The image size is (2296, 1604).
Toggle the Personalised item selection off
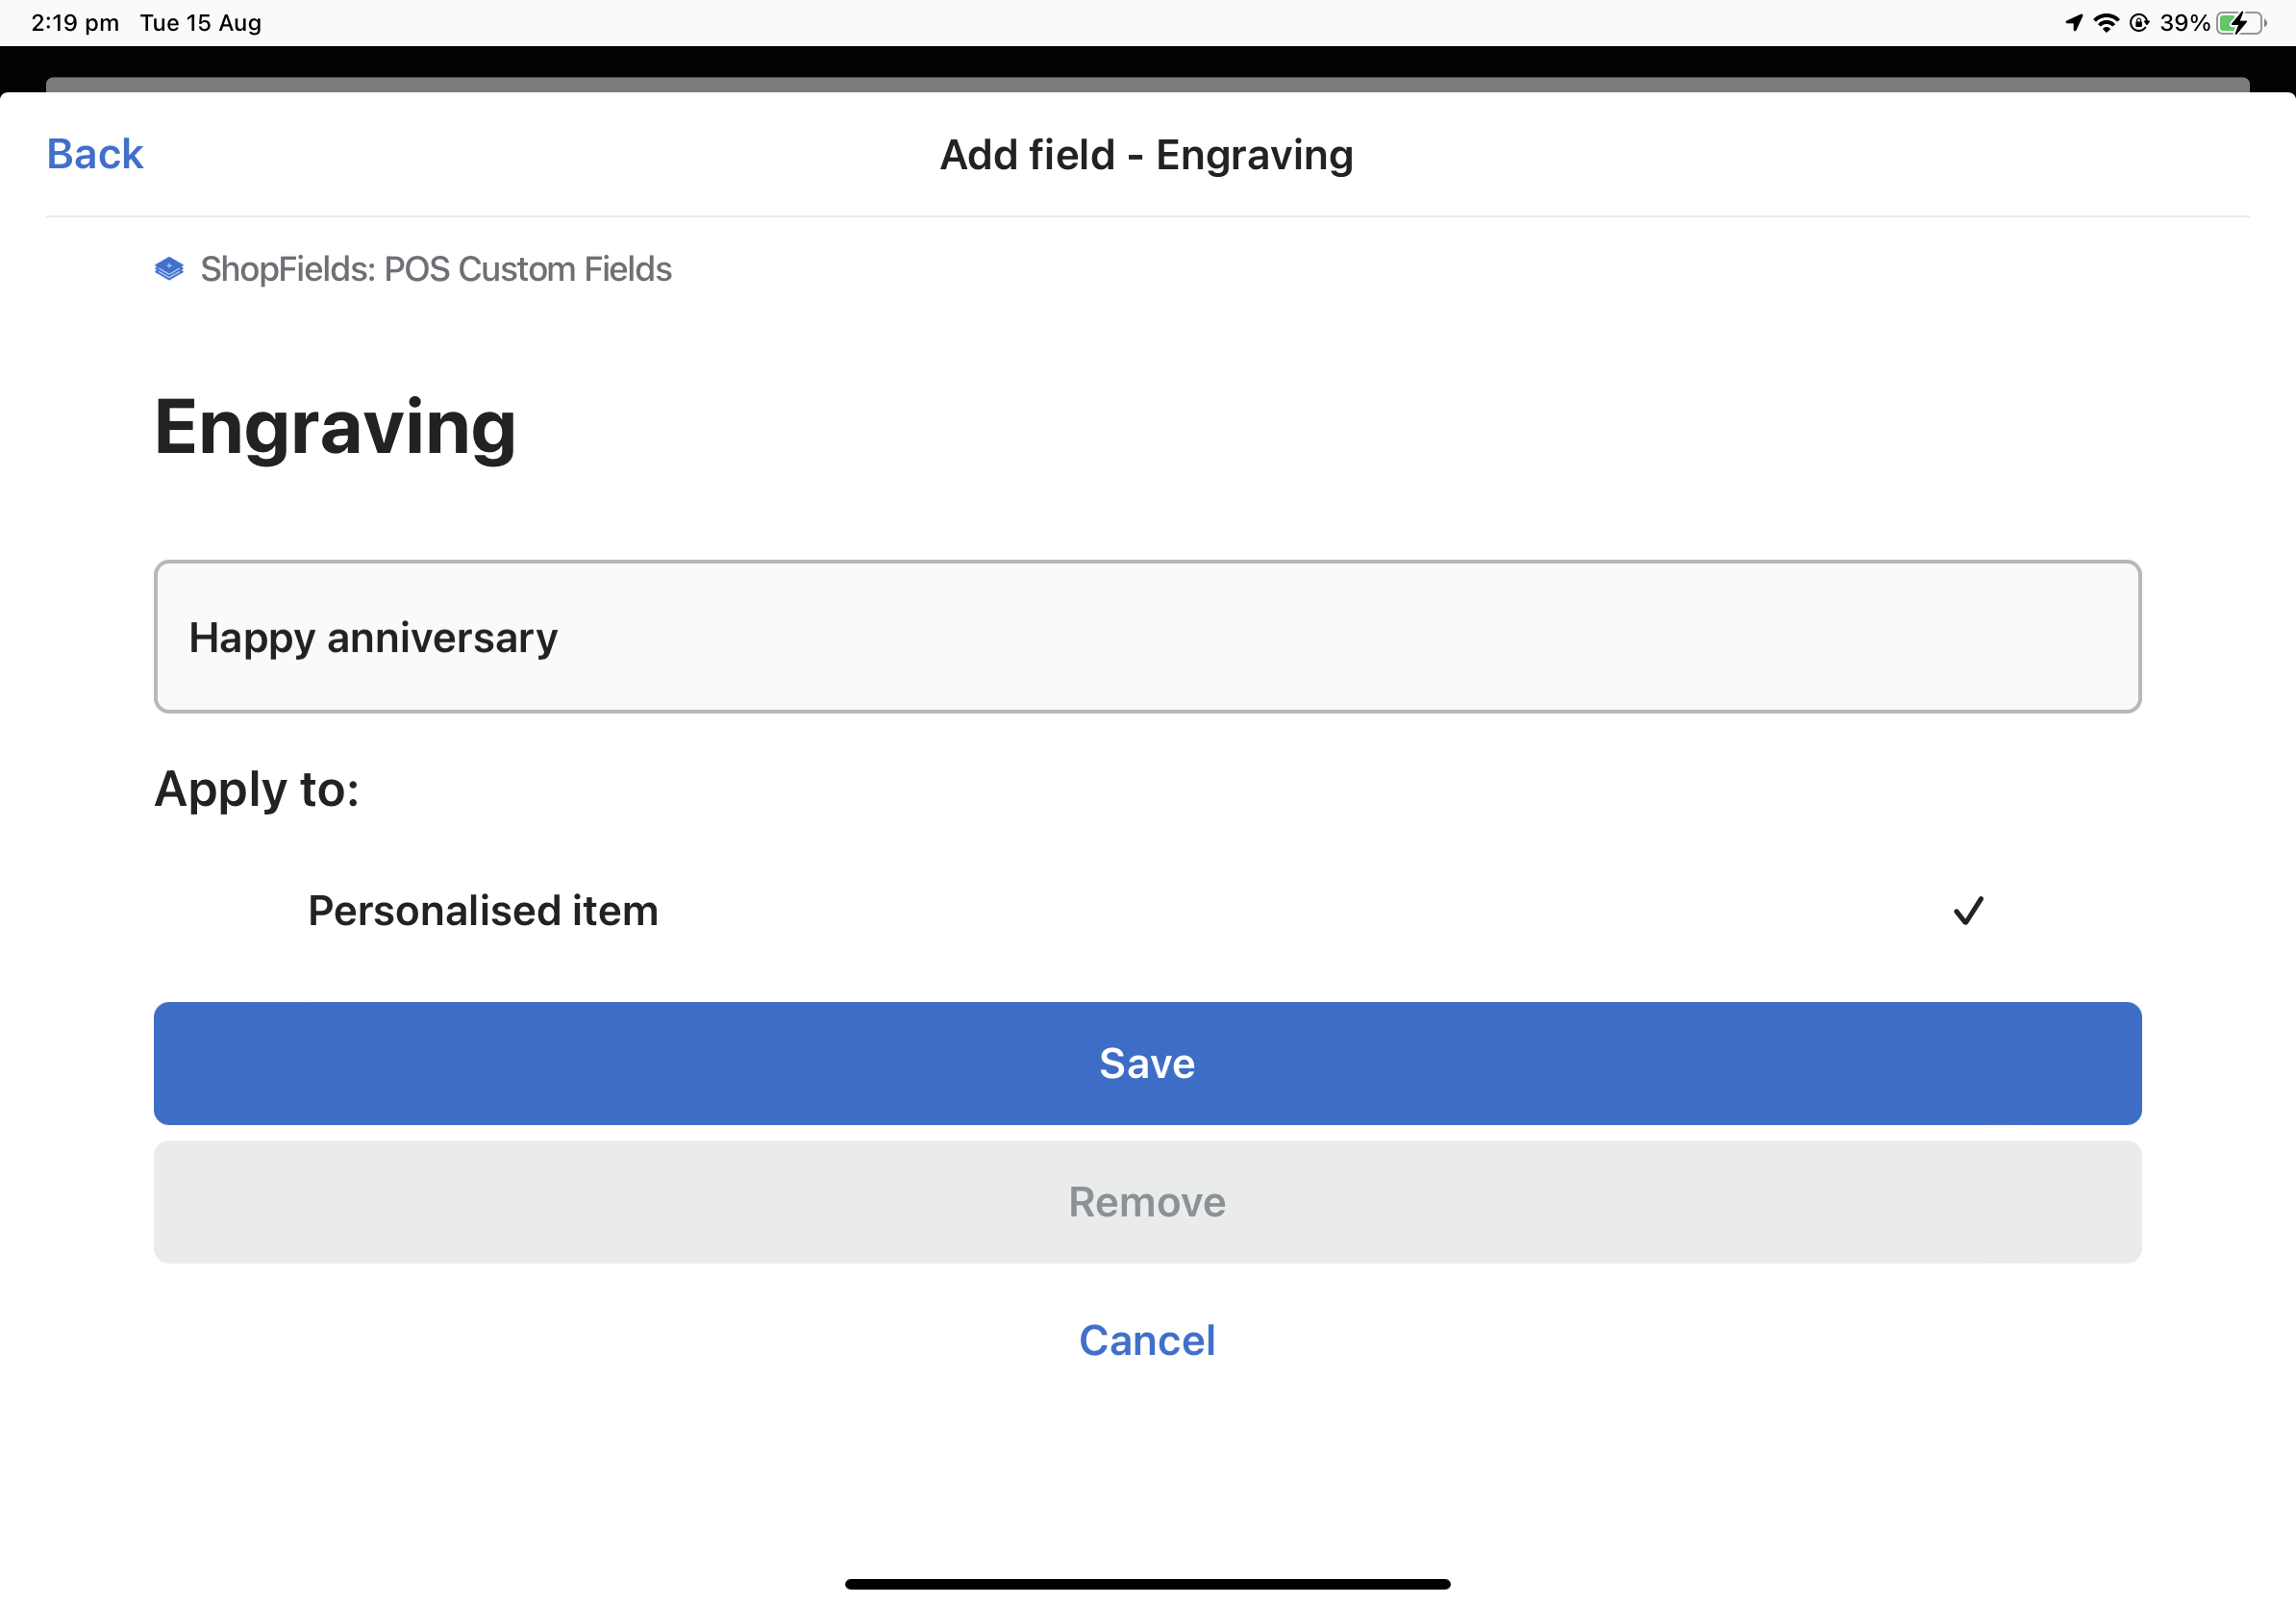pos(1148,911)
